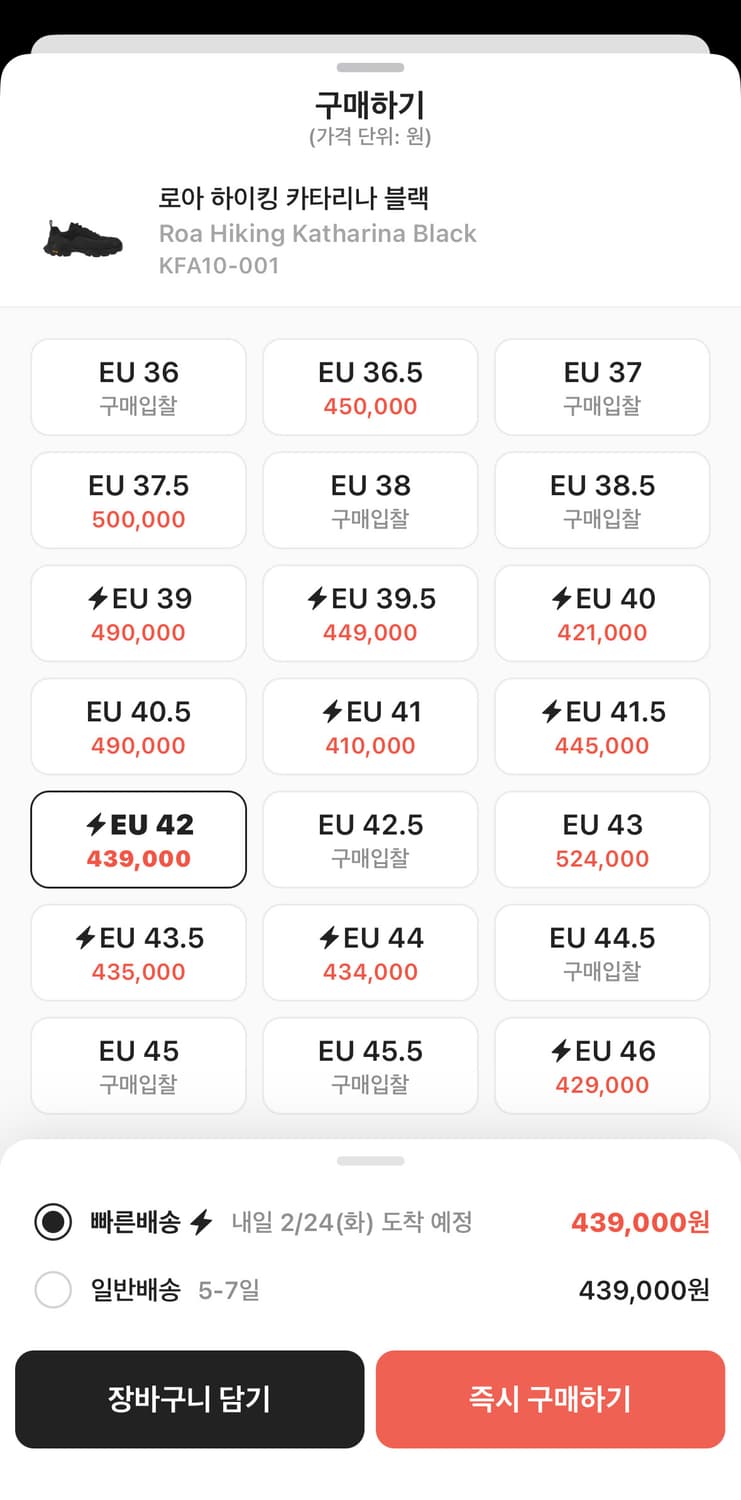Tap the lightning icon beside EU 40

tap(561, 599)
